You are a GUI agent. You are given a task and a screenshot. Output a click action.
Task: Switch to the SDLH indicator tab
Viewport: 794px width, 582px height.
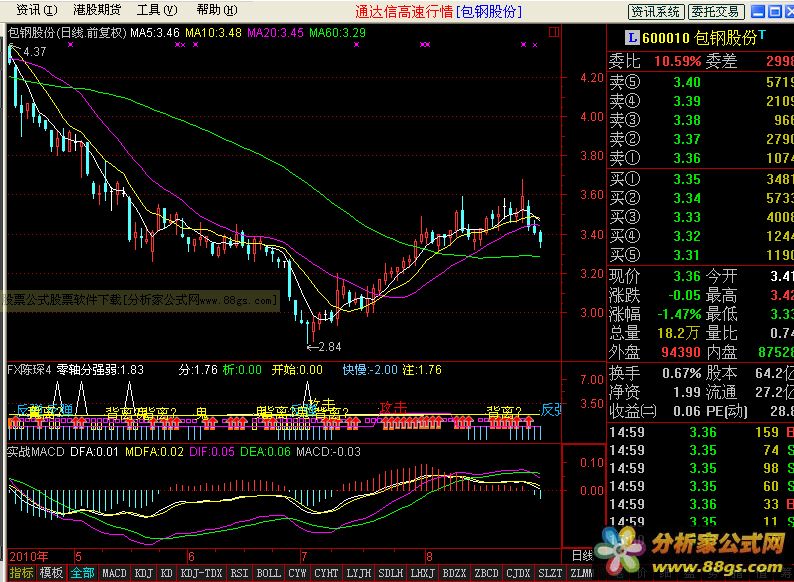pyautogui.click(x=390, y=573)
